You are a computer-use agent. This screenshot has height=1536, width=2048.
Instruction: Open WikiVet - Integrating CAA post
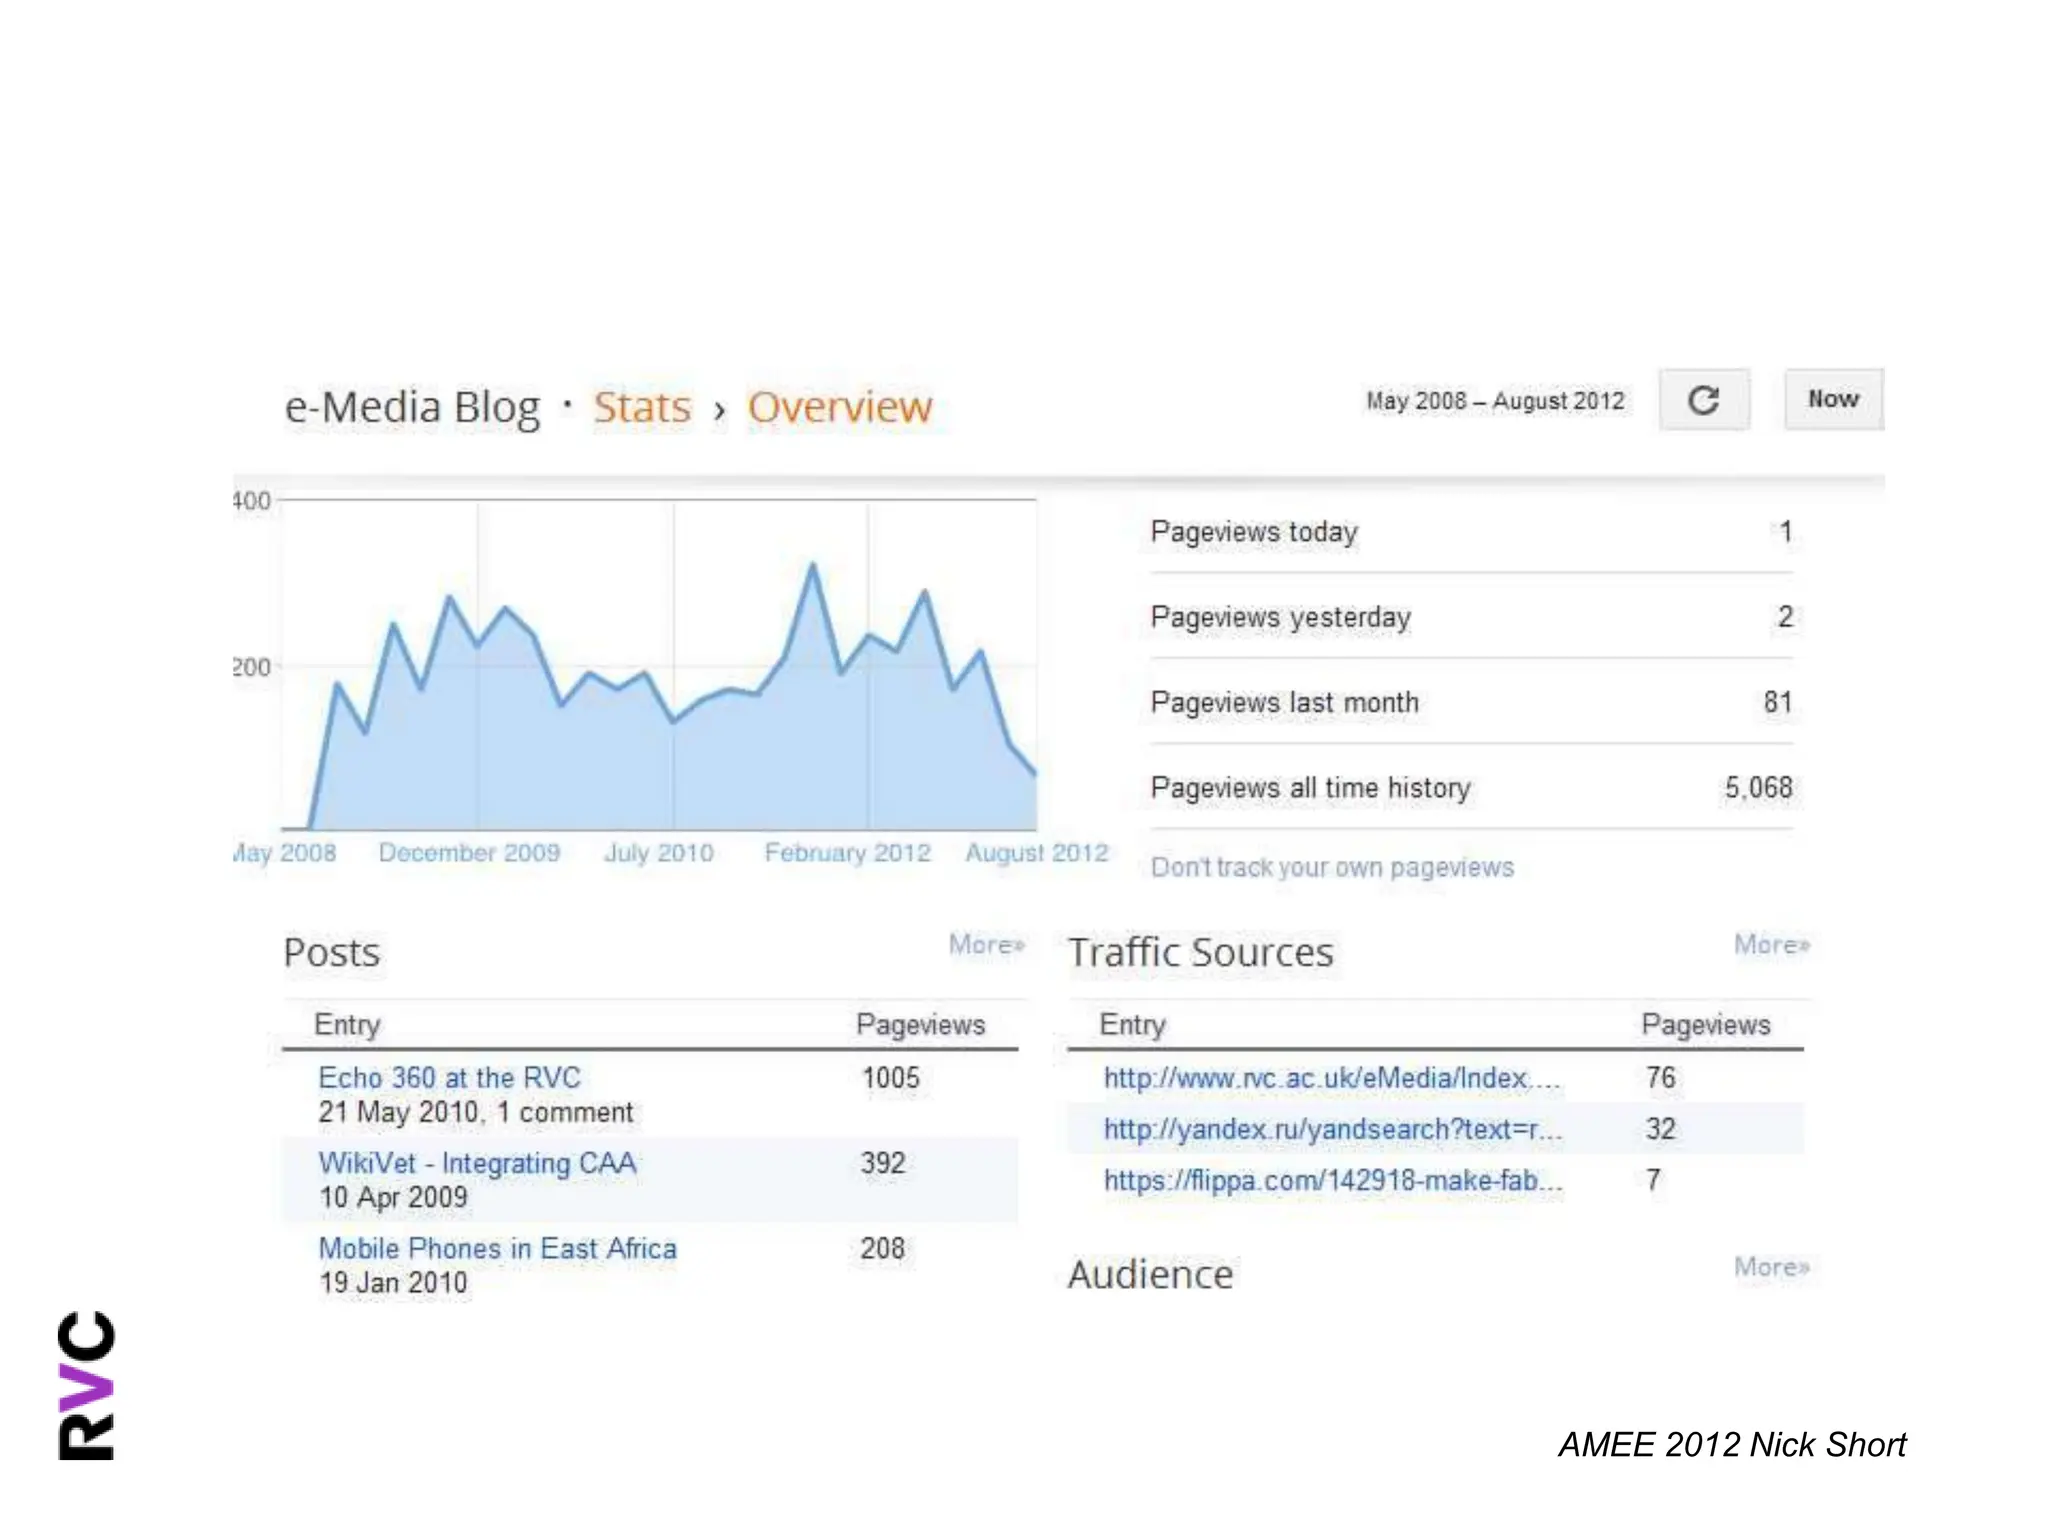click(477, 1163)
